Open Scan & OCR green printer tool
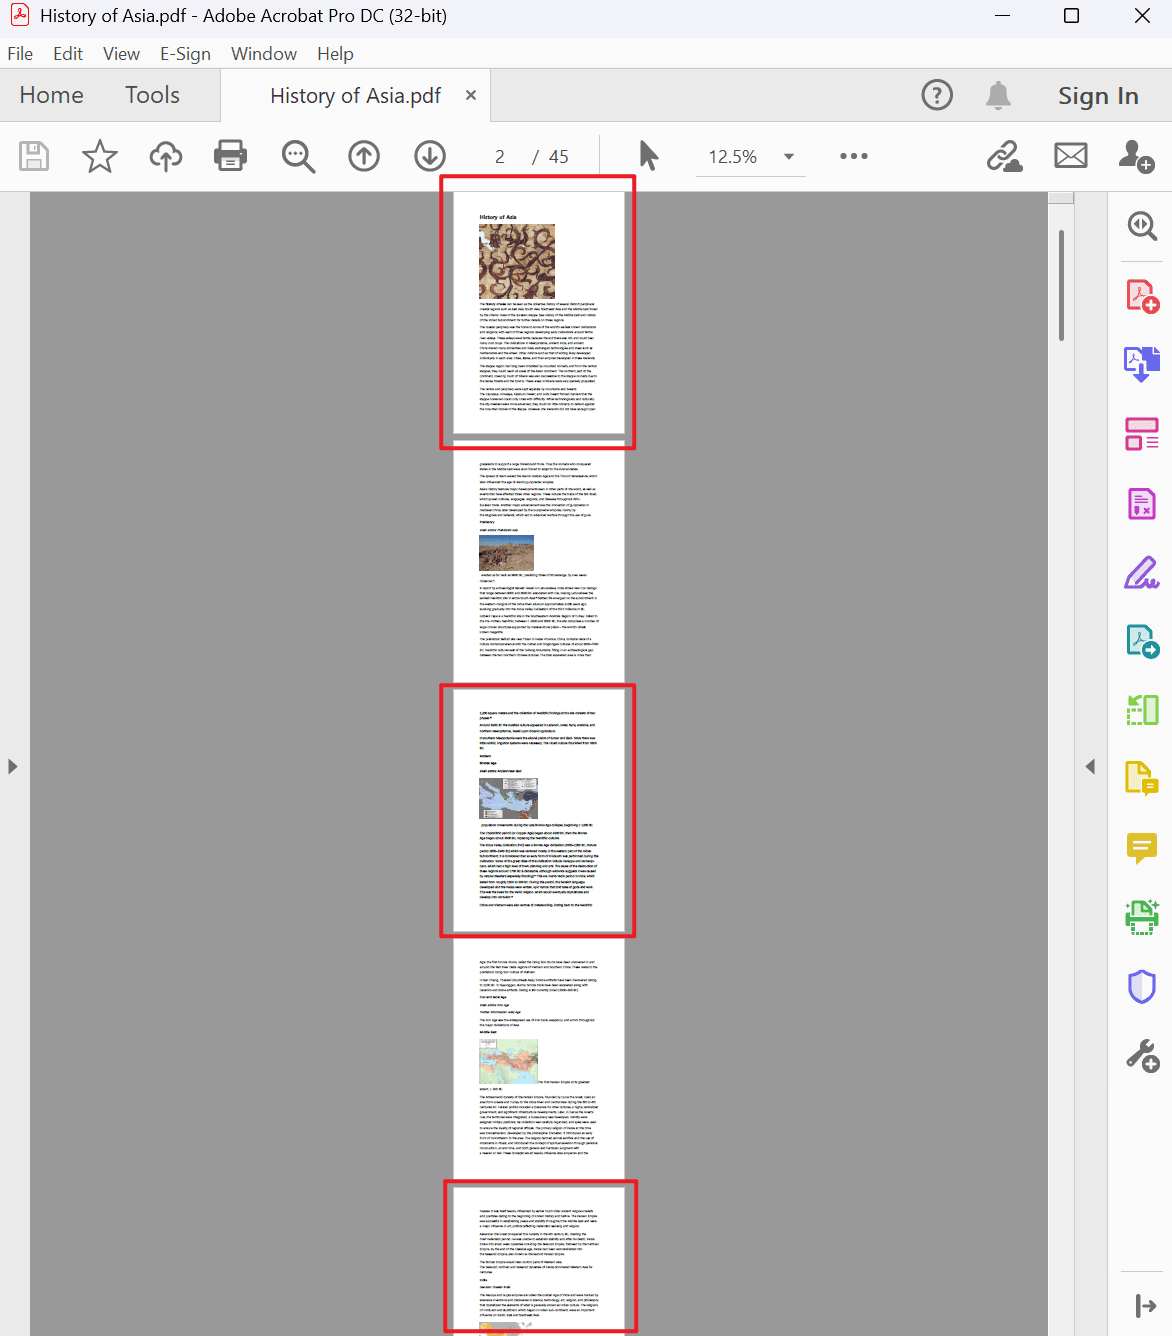The width and height of the screenshot is (1172, 1336). point(1142,917)
